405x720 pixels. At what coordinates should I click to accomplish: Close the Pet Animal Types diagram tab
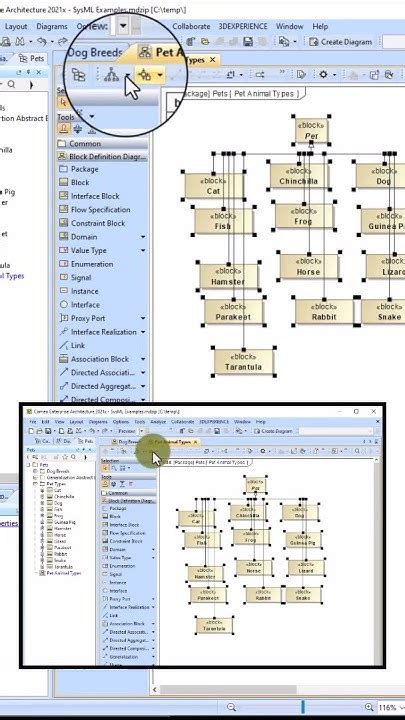coord(212,60)
